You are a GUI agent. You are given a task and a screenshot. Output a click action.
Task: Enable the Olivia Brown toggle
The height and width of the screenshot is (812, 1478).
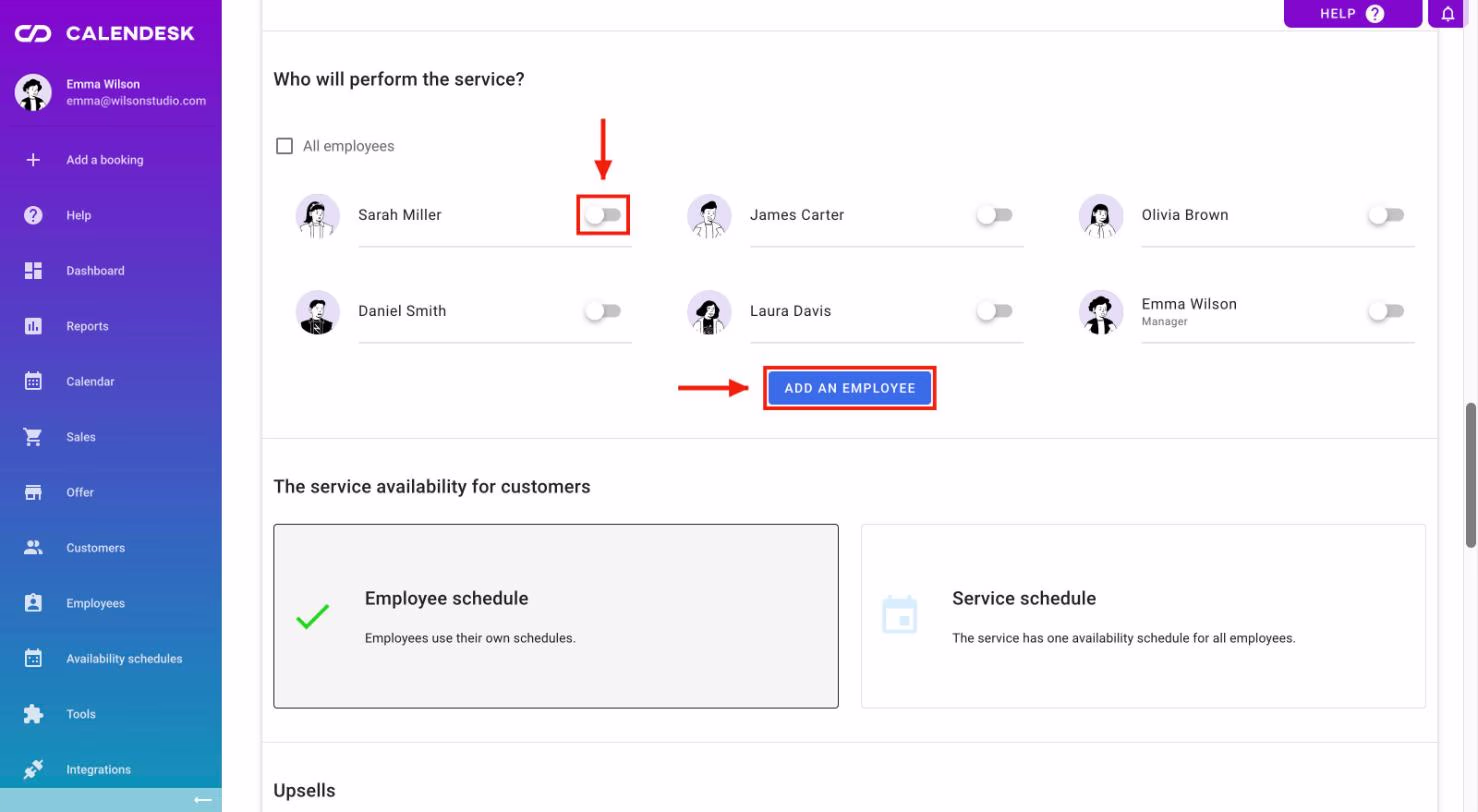click(1386, 215)
